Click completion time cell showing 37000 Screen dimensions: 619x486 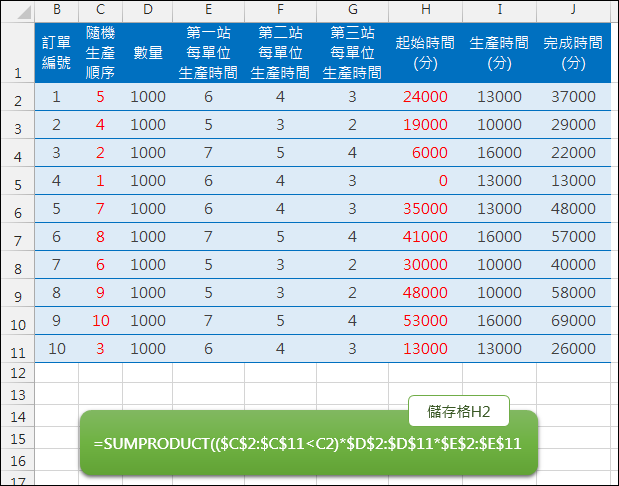[573, 97]
